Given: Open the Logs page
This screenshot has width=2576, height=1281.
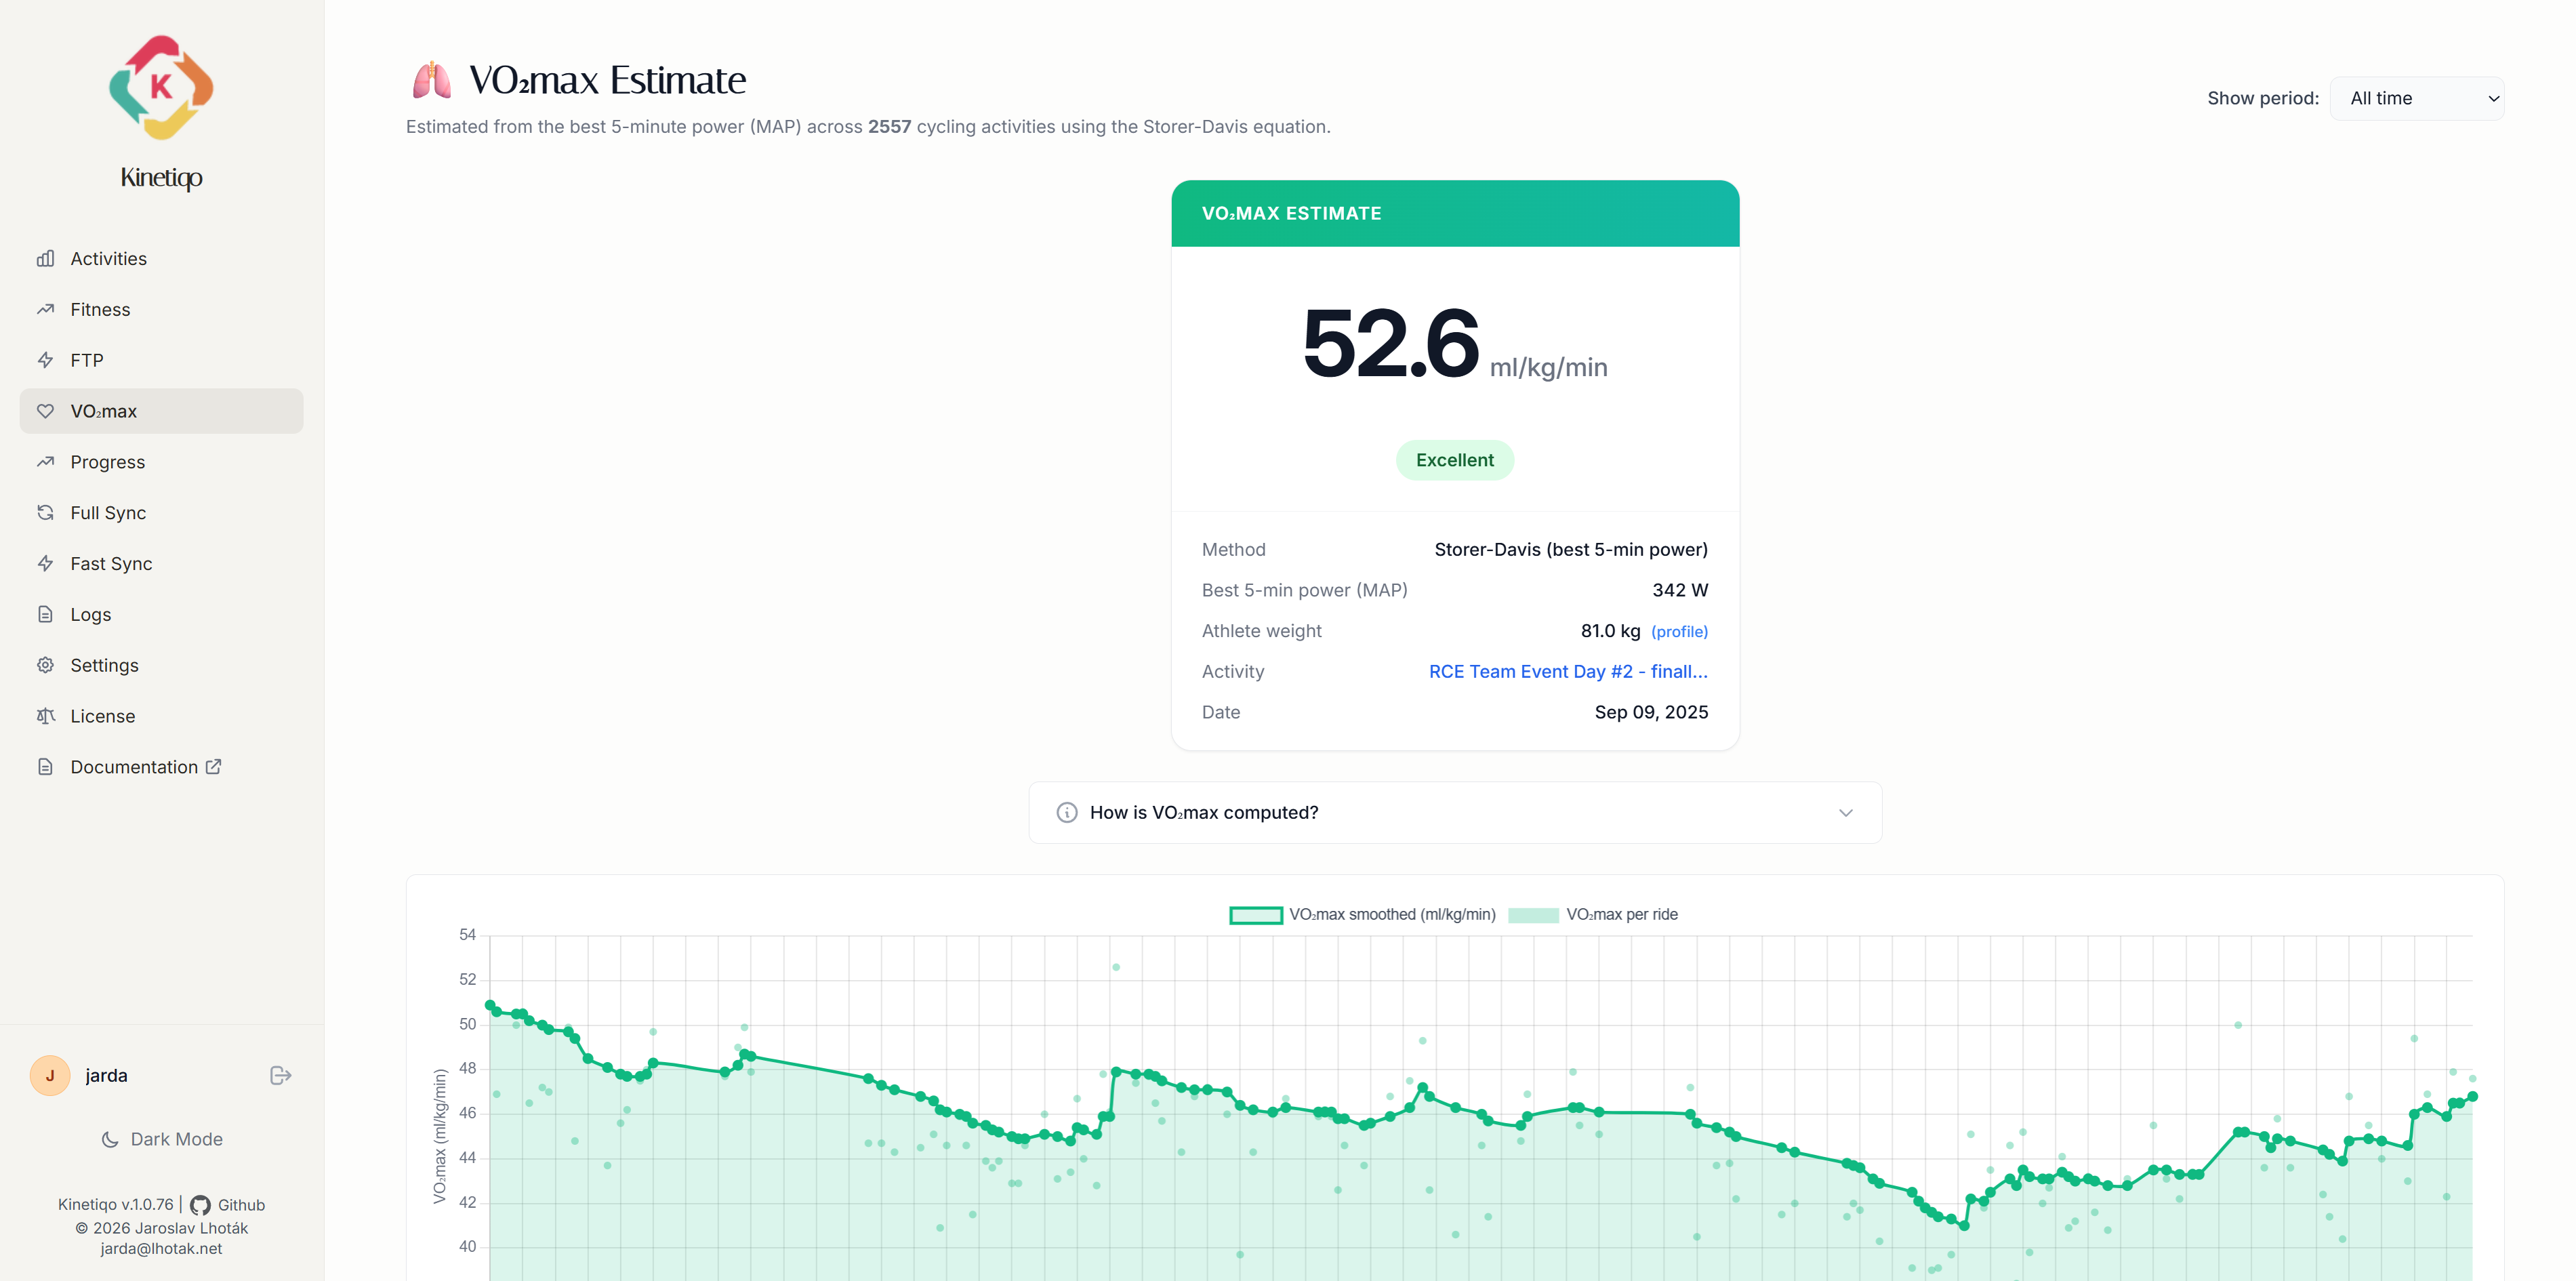Looking at the screenshot, I should 161,614.
